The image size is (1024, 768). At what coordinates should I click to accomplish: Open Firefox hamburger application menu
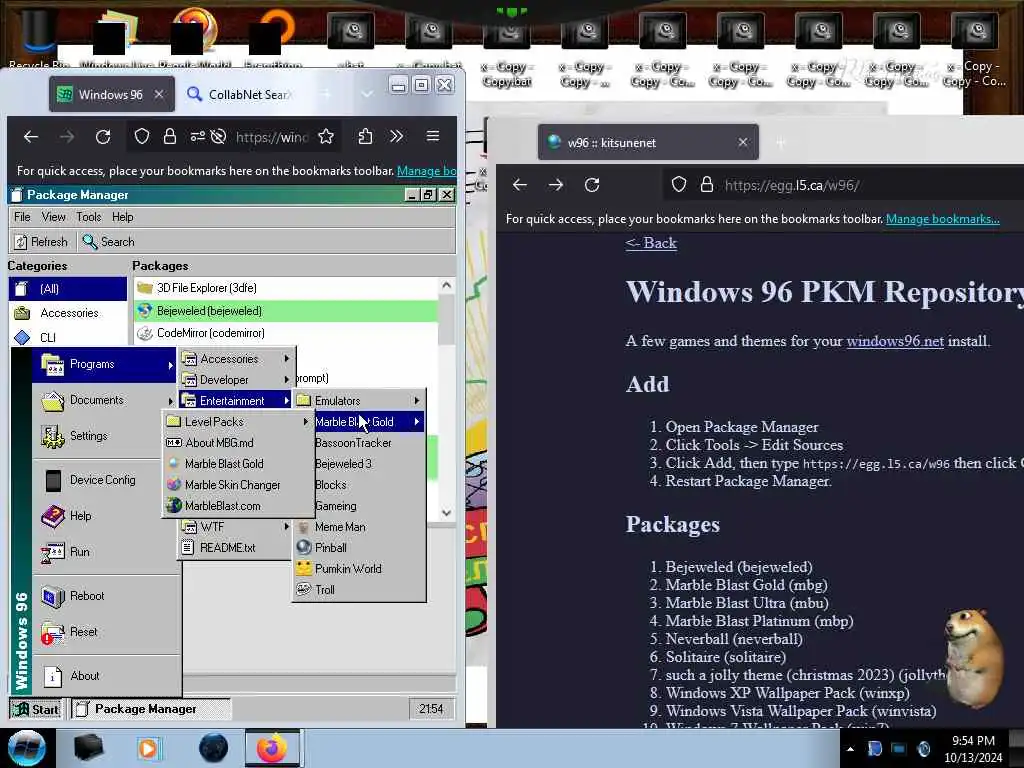432,136
